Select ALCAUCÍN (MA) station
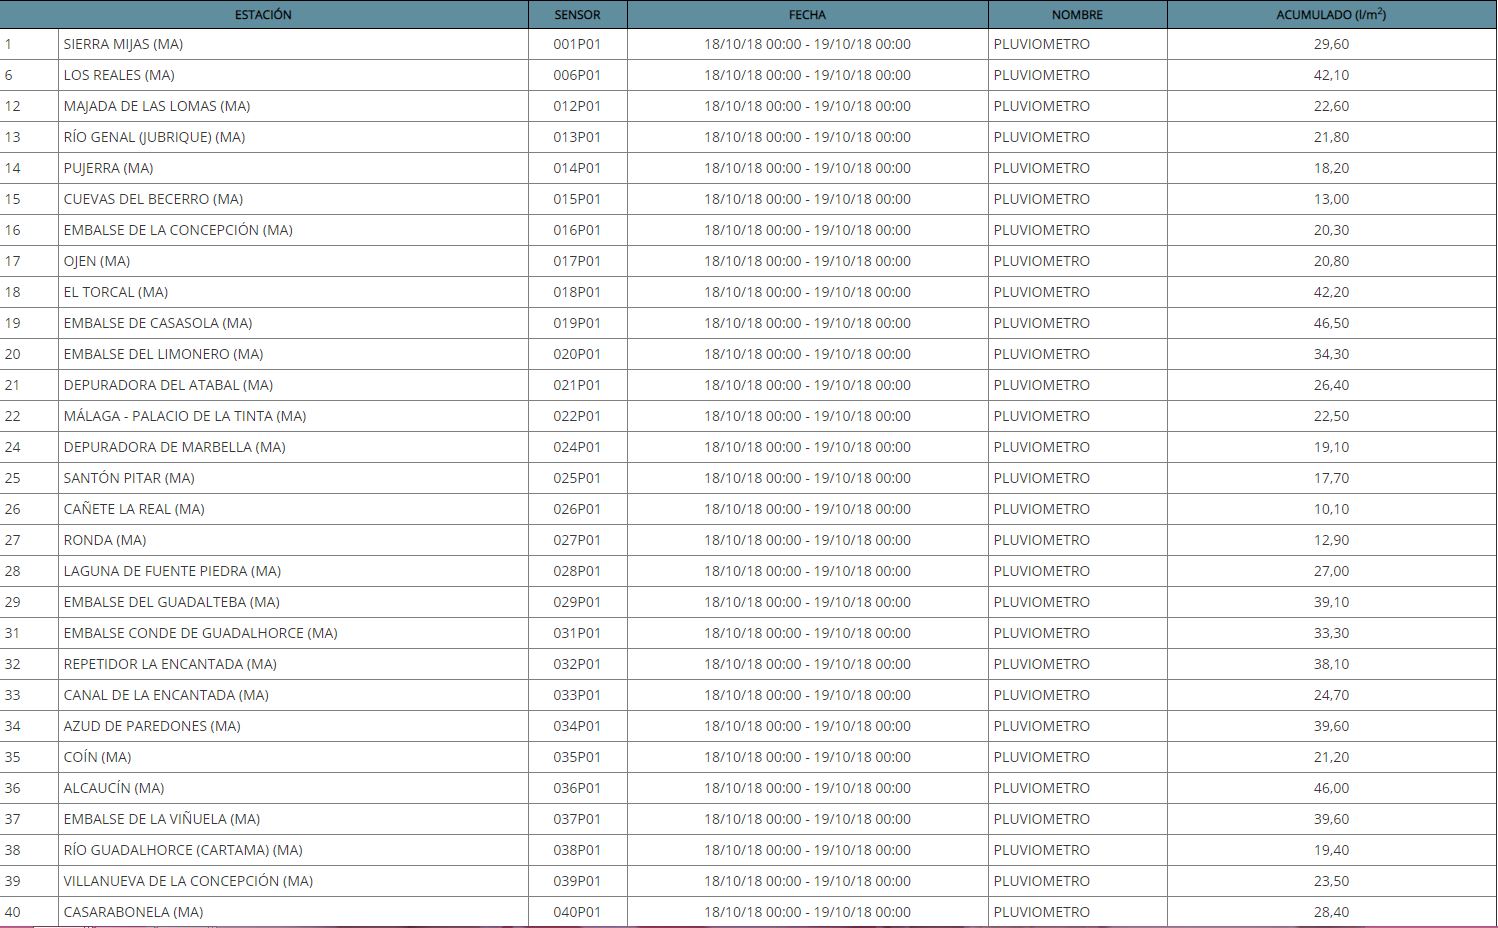1498x928 pixels. point(114,788)
